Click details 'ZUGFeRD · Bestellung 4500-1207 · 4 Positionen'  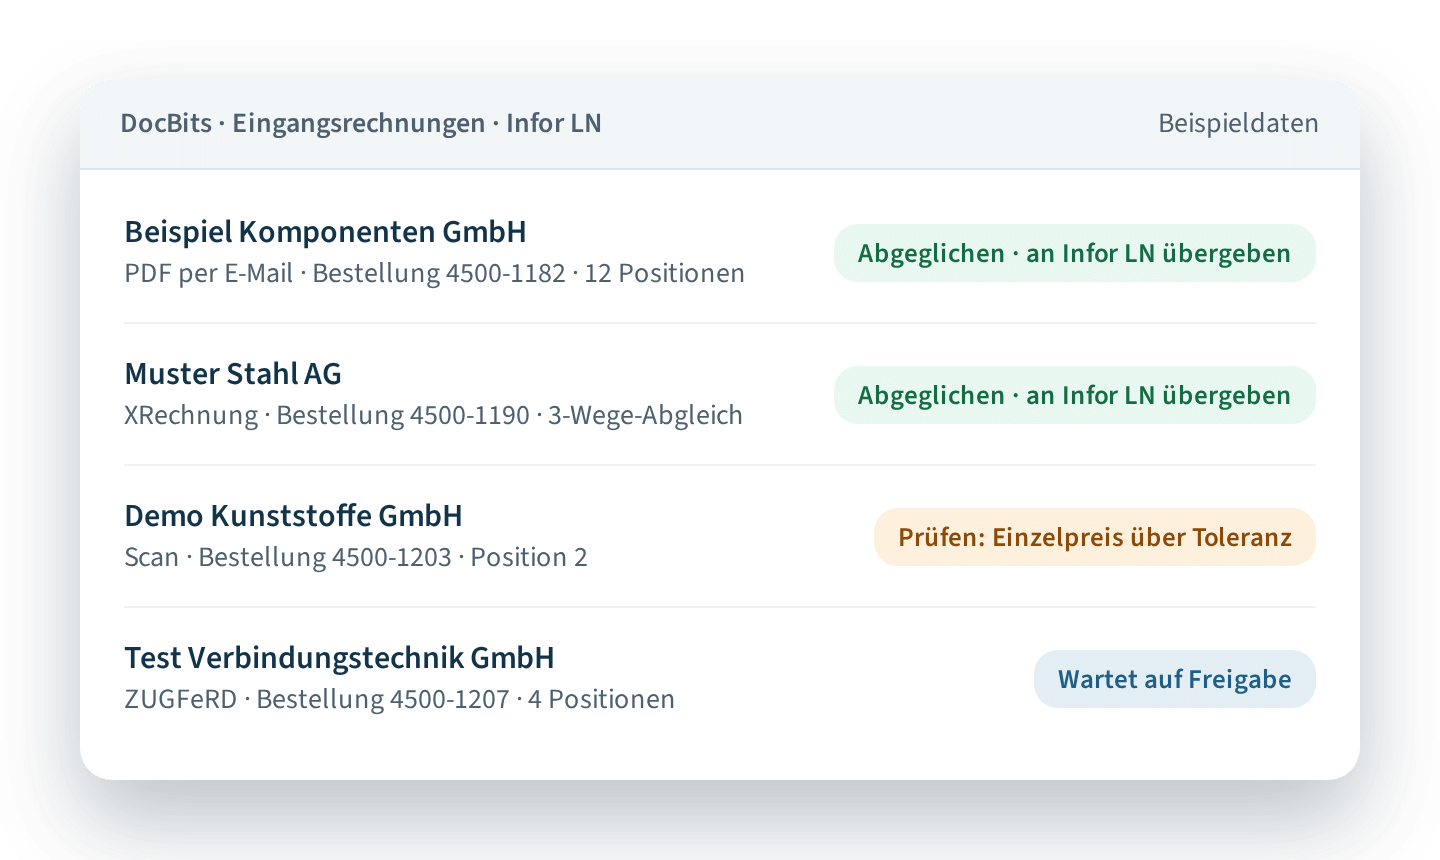coord(399,699)
